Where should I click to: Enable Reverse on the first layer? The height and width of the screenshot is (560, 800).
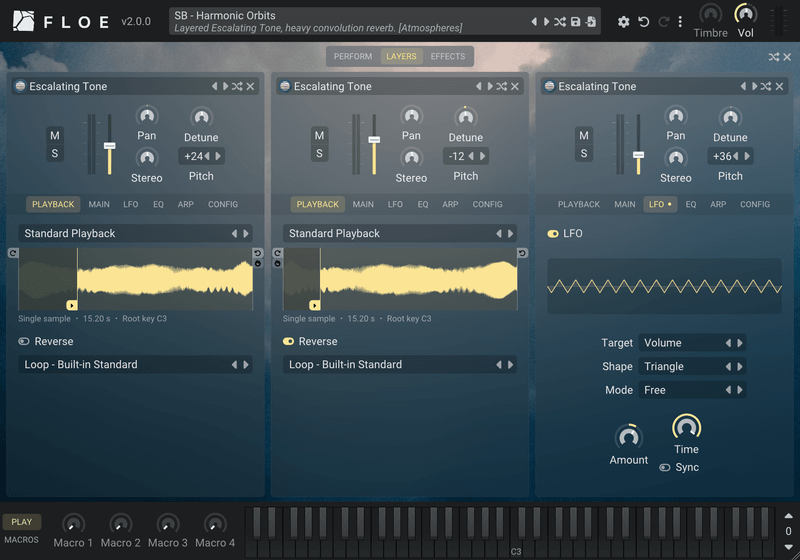point(24,341)
